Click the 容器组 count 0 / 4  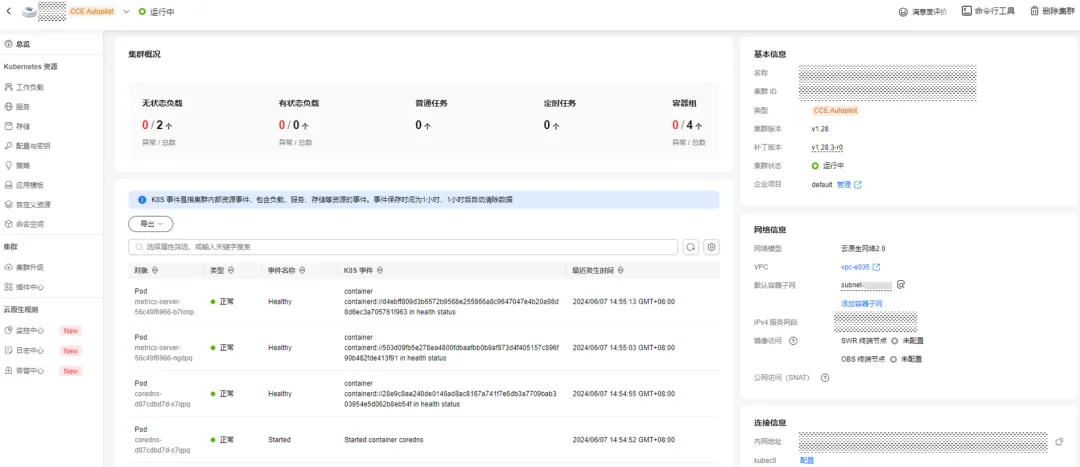click(687, 125)
